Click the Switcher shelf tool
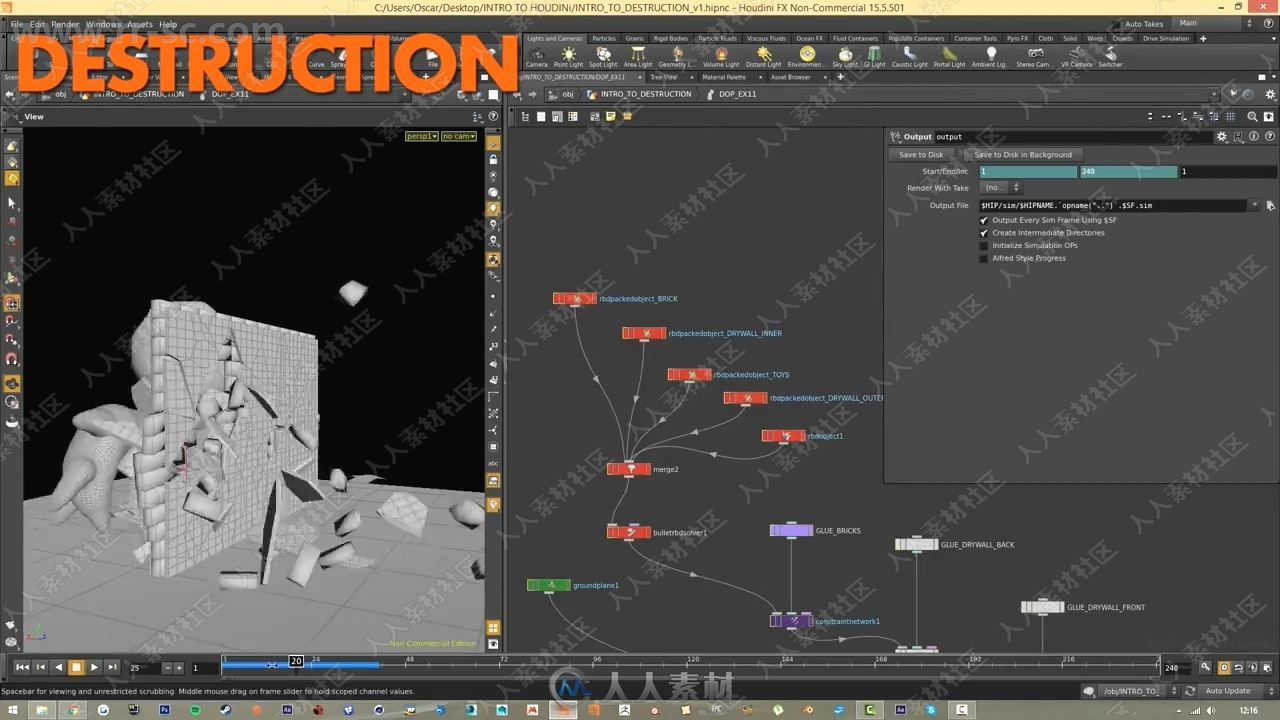The height and width of the screenshot is (720, 1280). 1110,57
